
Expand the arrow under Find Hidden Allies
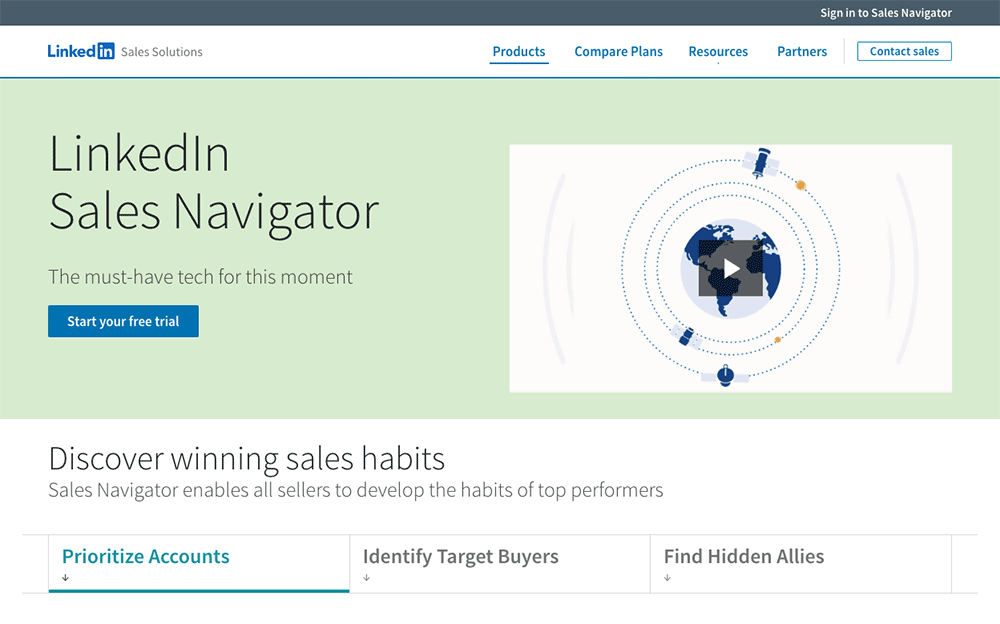pyautogui.click(x=667, y=578)
